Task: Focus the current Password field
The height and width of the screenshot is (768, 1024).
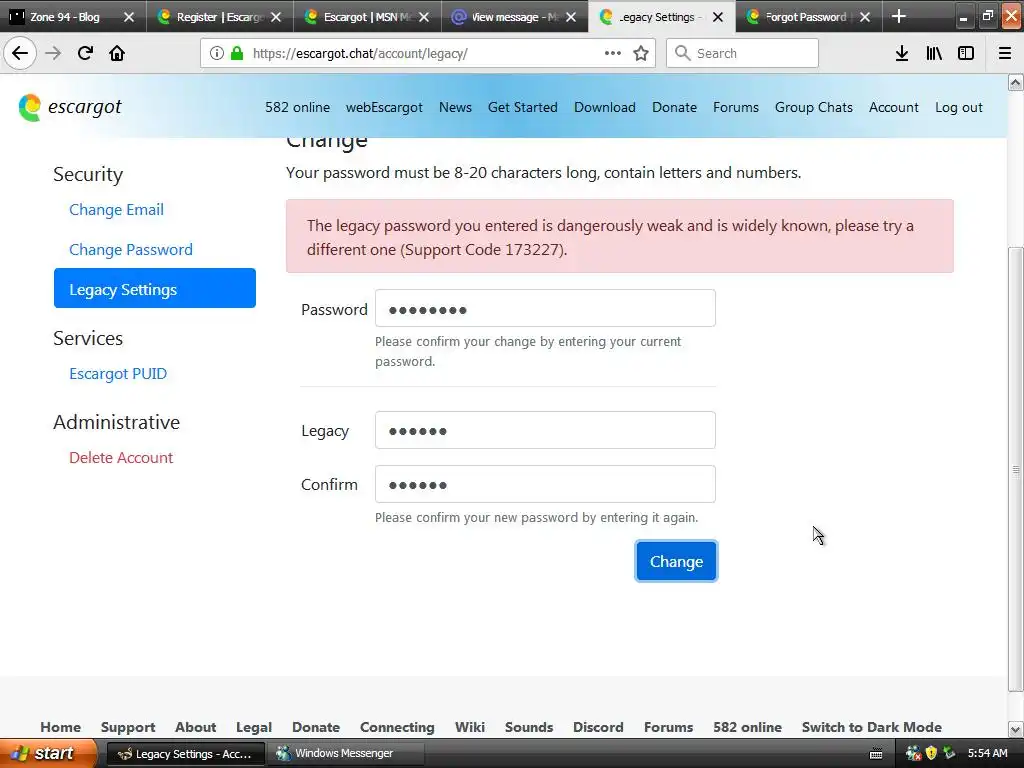Action: coord(545,308)
